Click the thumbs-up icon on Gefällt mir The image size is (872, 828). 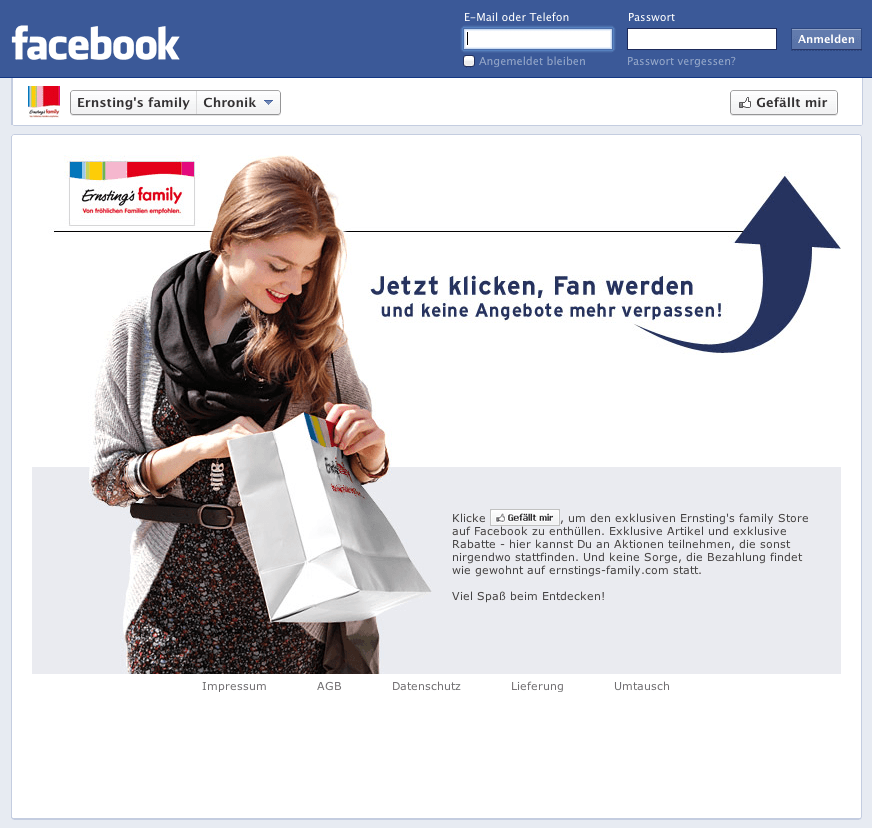coord(745,103)
